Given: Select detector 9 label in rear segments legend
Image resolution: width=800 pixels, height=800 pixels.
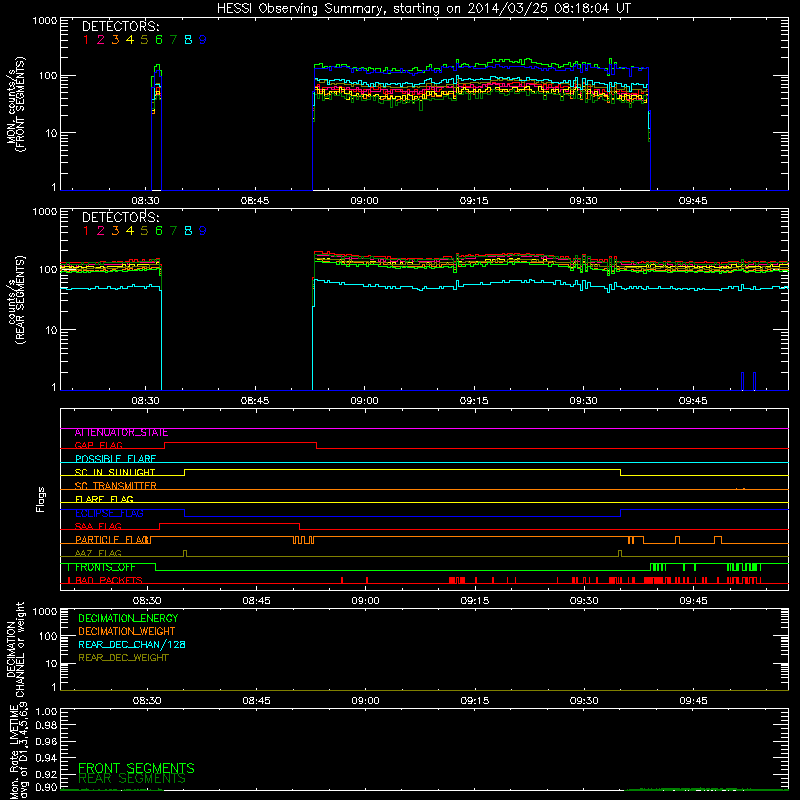Looking at the screenshot, I should coord(203,231).
